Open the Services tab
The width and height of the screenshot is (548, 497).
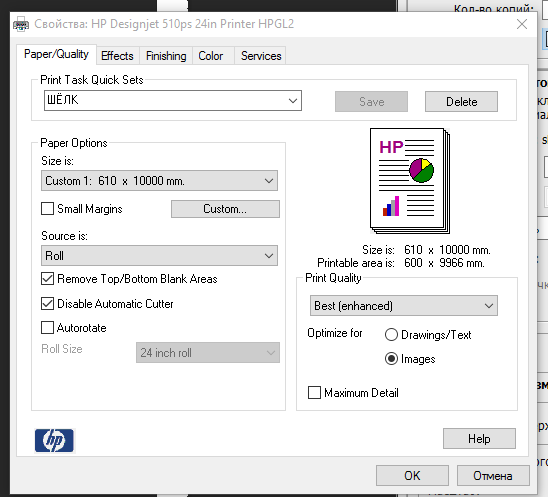pos(261,56)
